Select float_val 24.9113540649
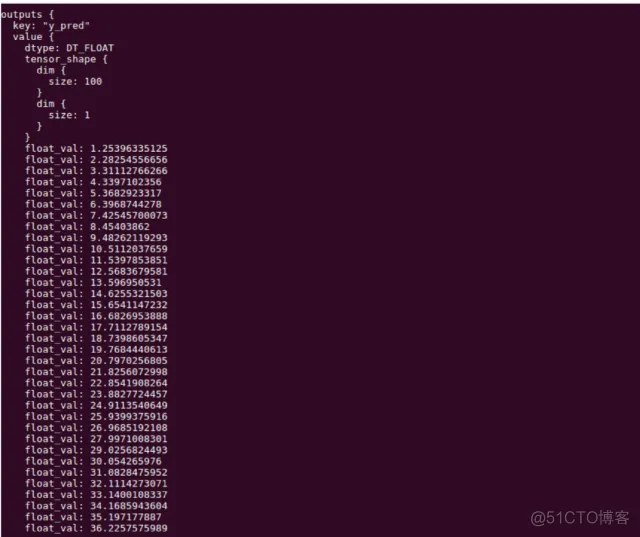 (96, 405)
